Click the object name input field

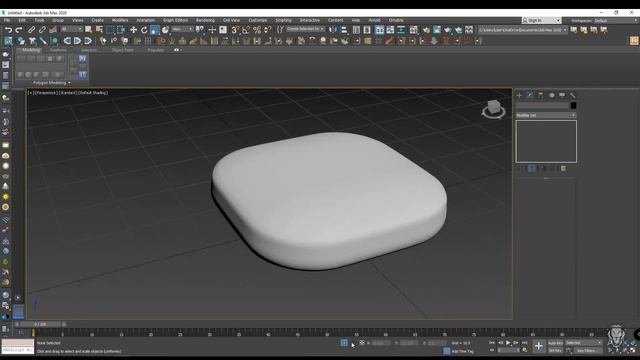pyautogui.click(x=542, y=106)
